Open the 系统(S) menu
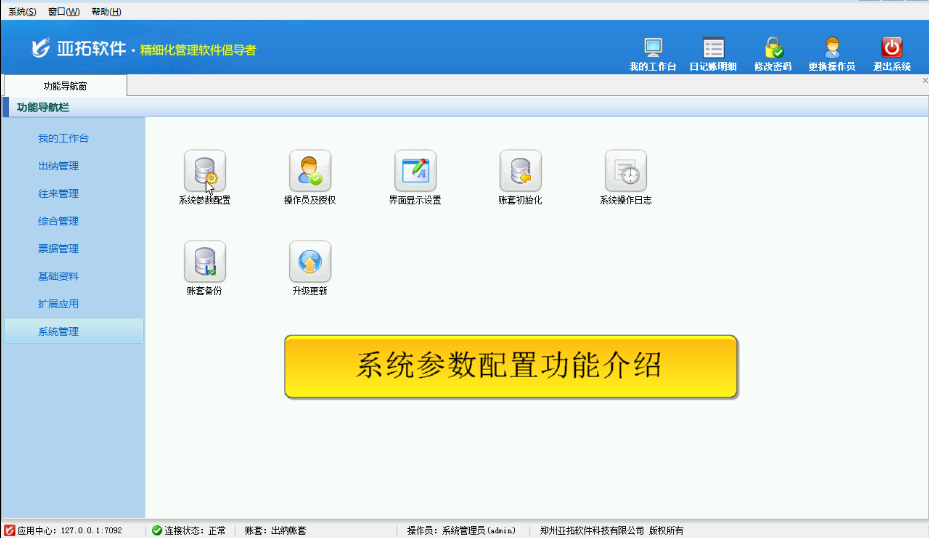Viewport: 929px width, 538px height. 22,11
